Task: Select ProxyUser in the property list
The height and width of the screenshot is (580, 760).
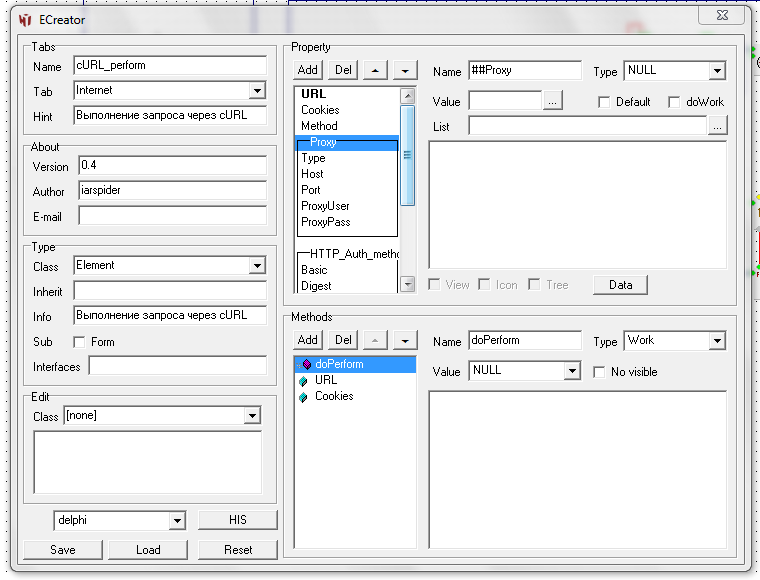Action: click(x=325, y=206)
